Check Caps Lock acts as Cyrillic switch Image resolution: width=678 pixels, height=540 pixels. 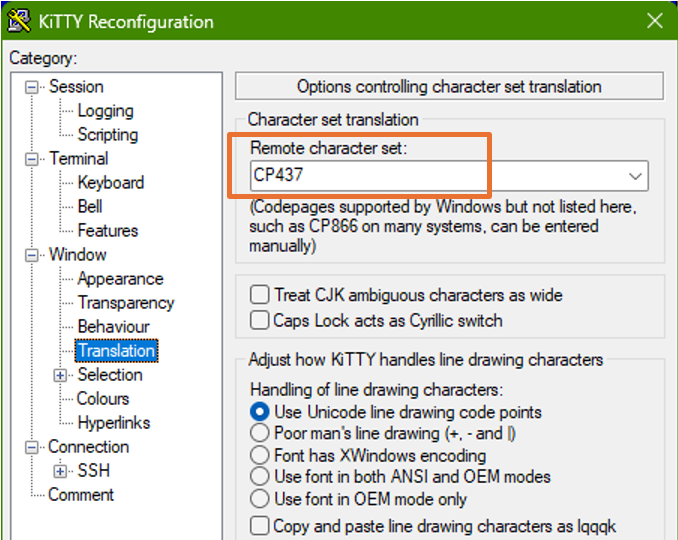point(260,321)
